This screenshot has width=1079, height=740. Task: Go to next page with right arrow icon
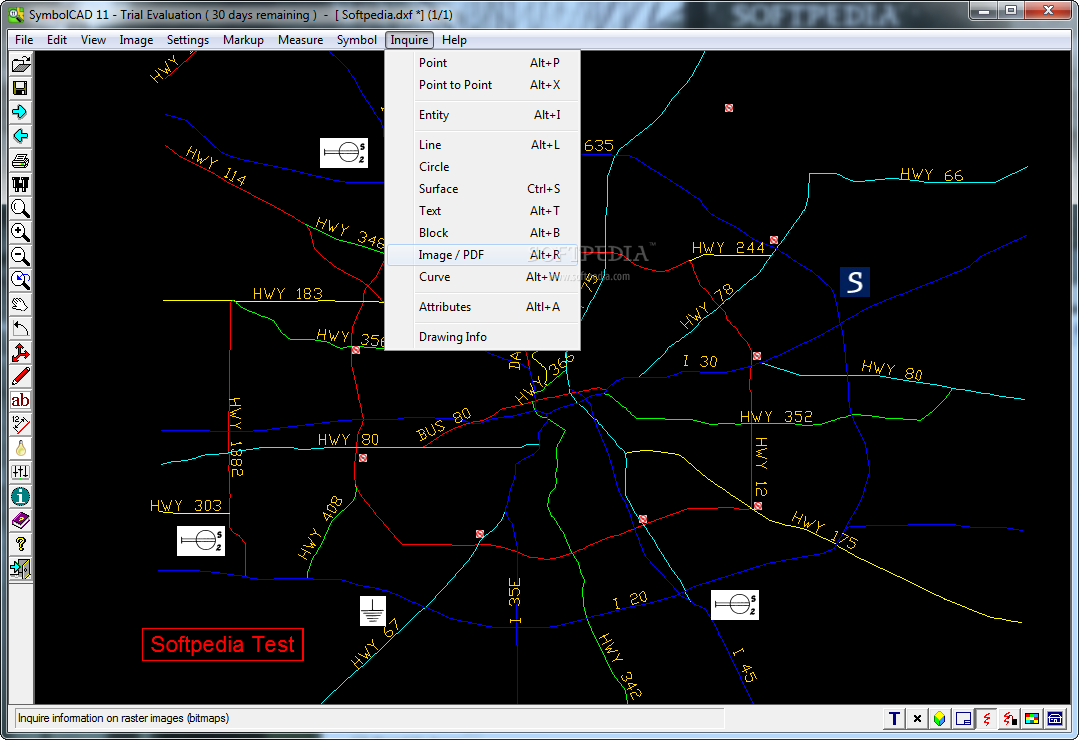point(21,112)
